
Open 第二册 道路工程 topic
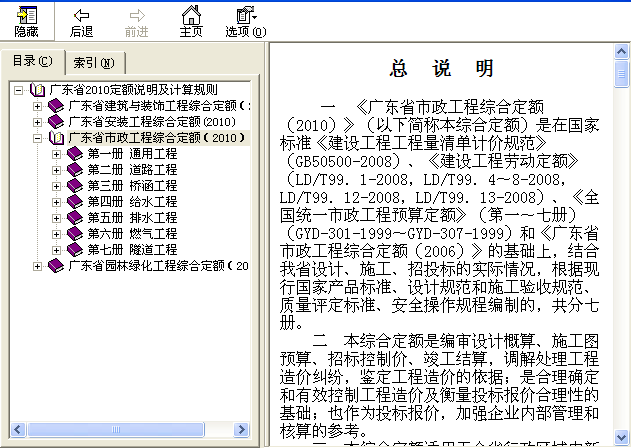tap(132, 170)
